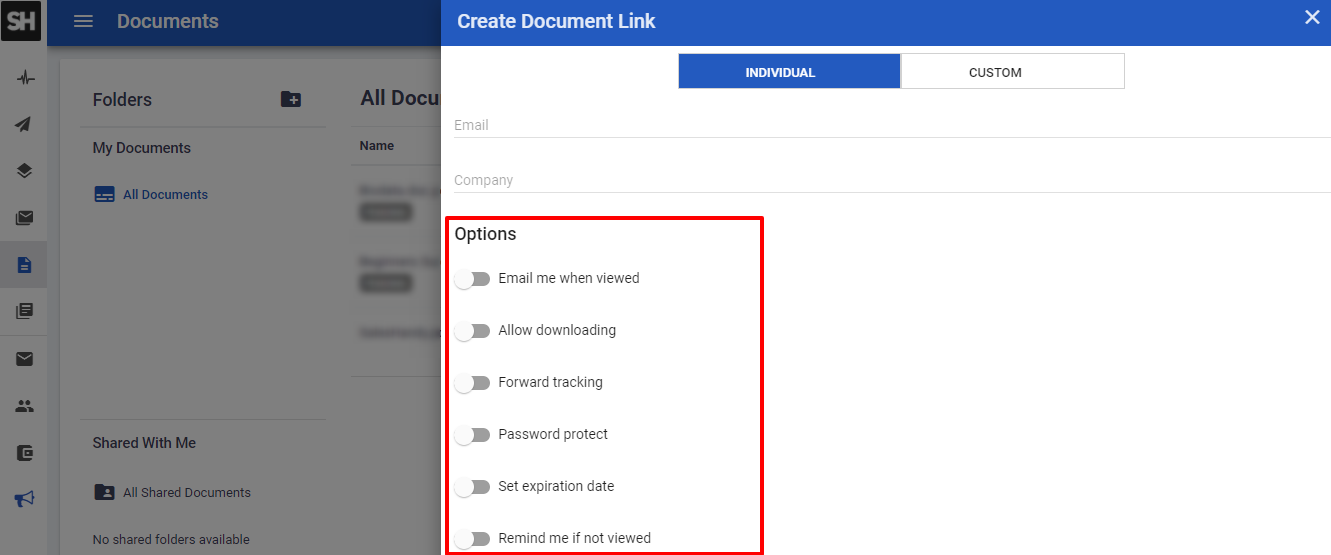Toggle Allow downloading switch

(472, 331)
